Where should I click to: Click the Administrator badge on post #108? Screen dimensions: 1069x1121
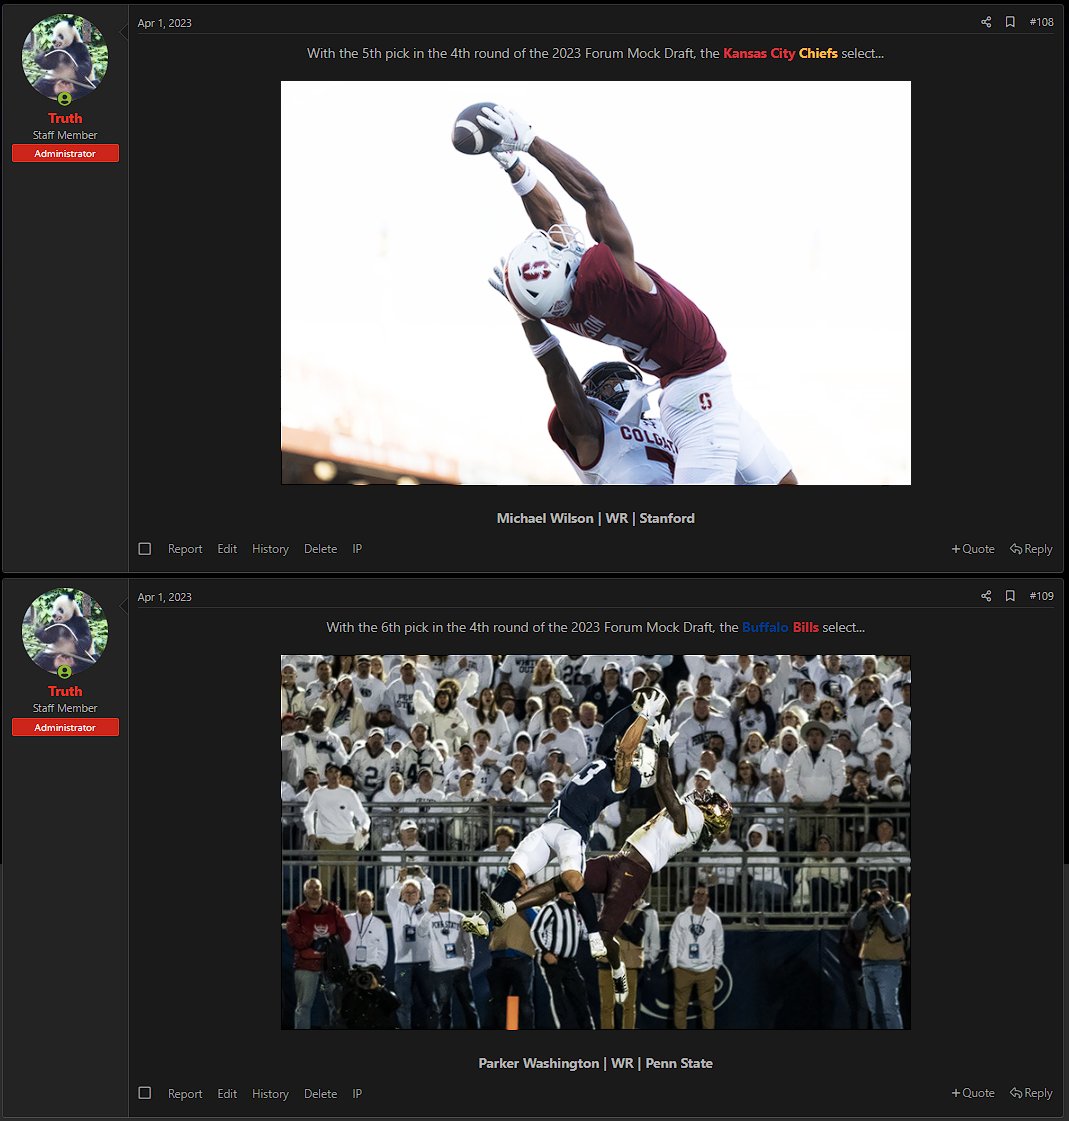point(65,153)
